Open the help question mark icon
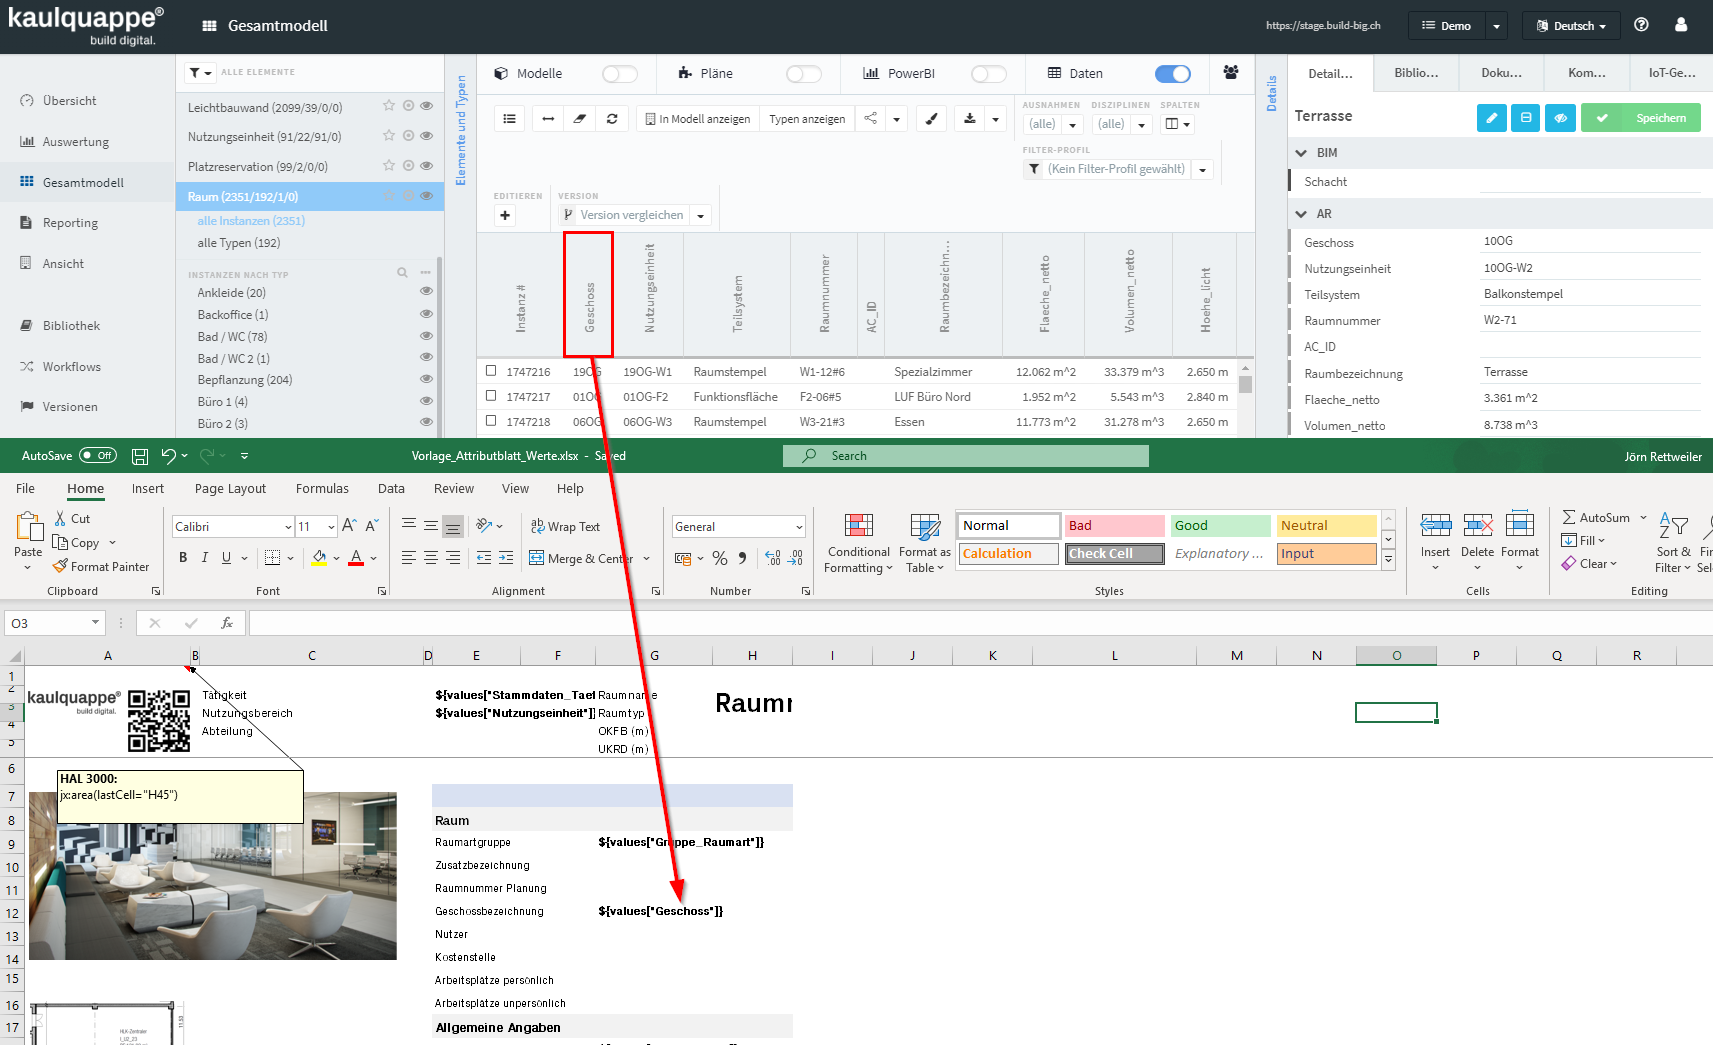This screenshot has width=1713, height=1045. (1641, 25)
